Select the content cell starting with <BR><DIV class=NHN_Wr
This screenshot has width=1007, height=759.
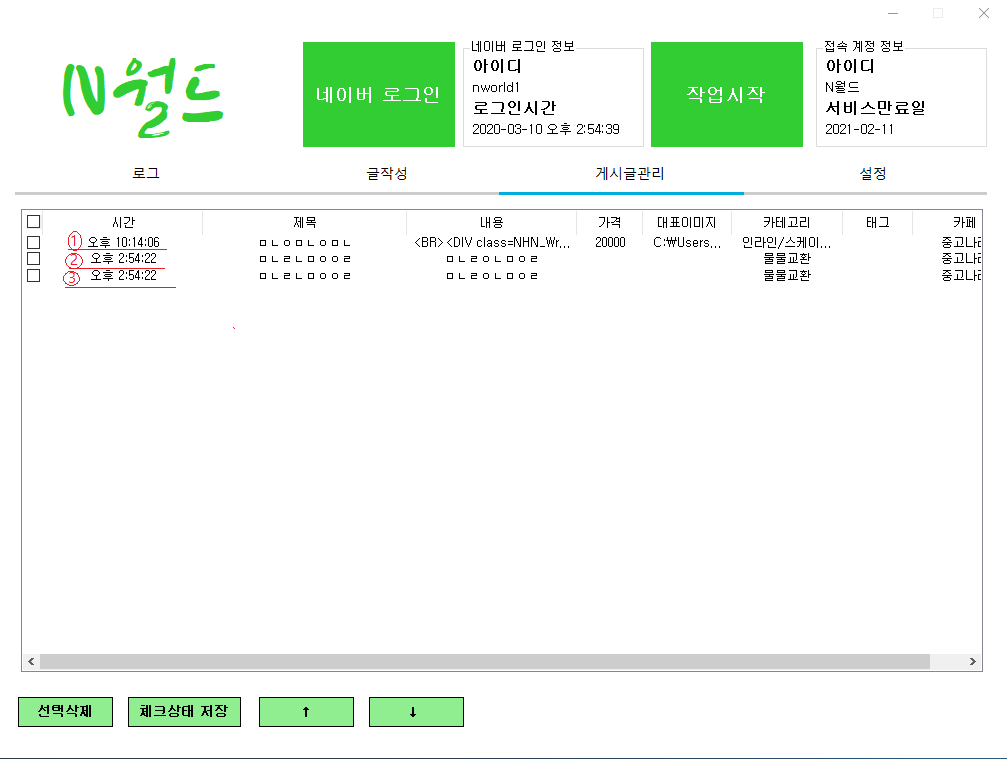[492, 243]
